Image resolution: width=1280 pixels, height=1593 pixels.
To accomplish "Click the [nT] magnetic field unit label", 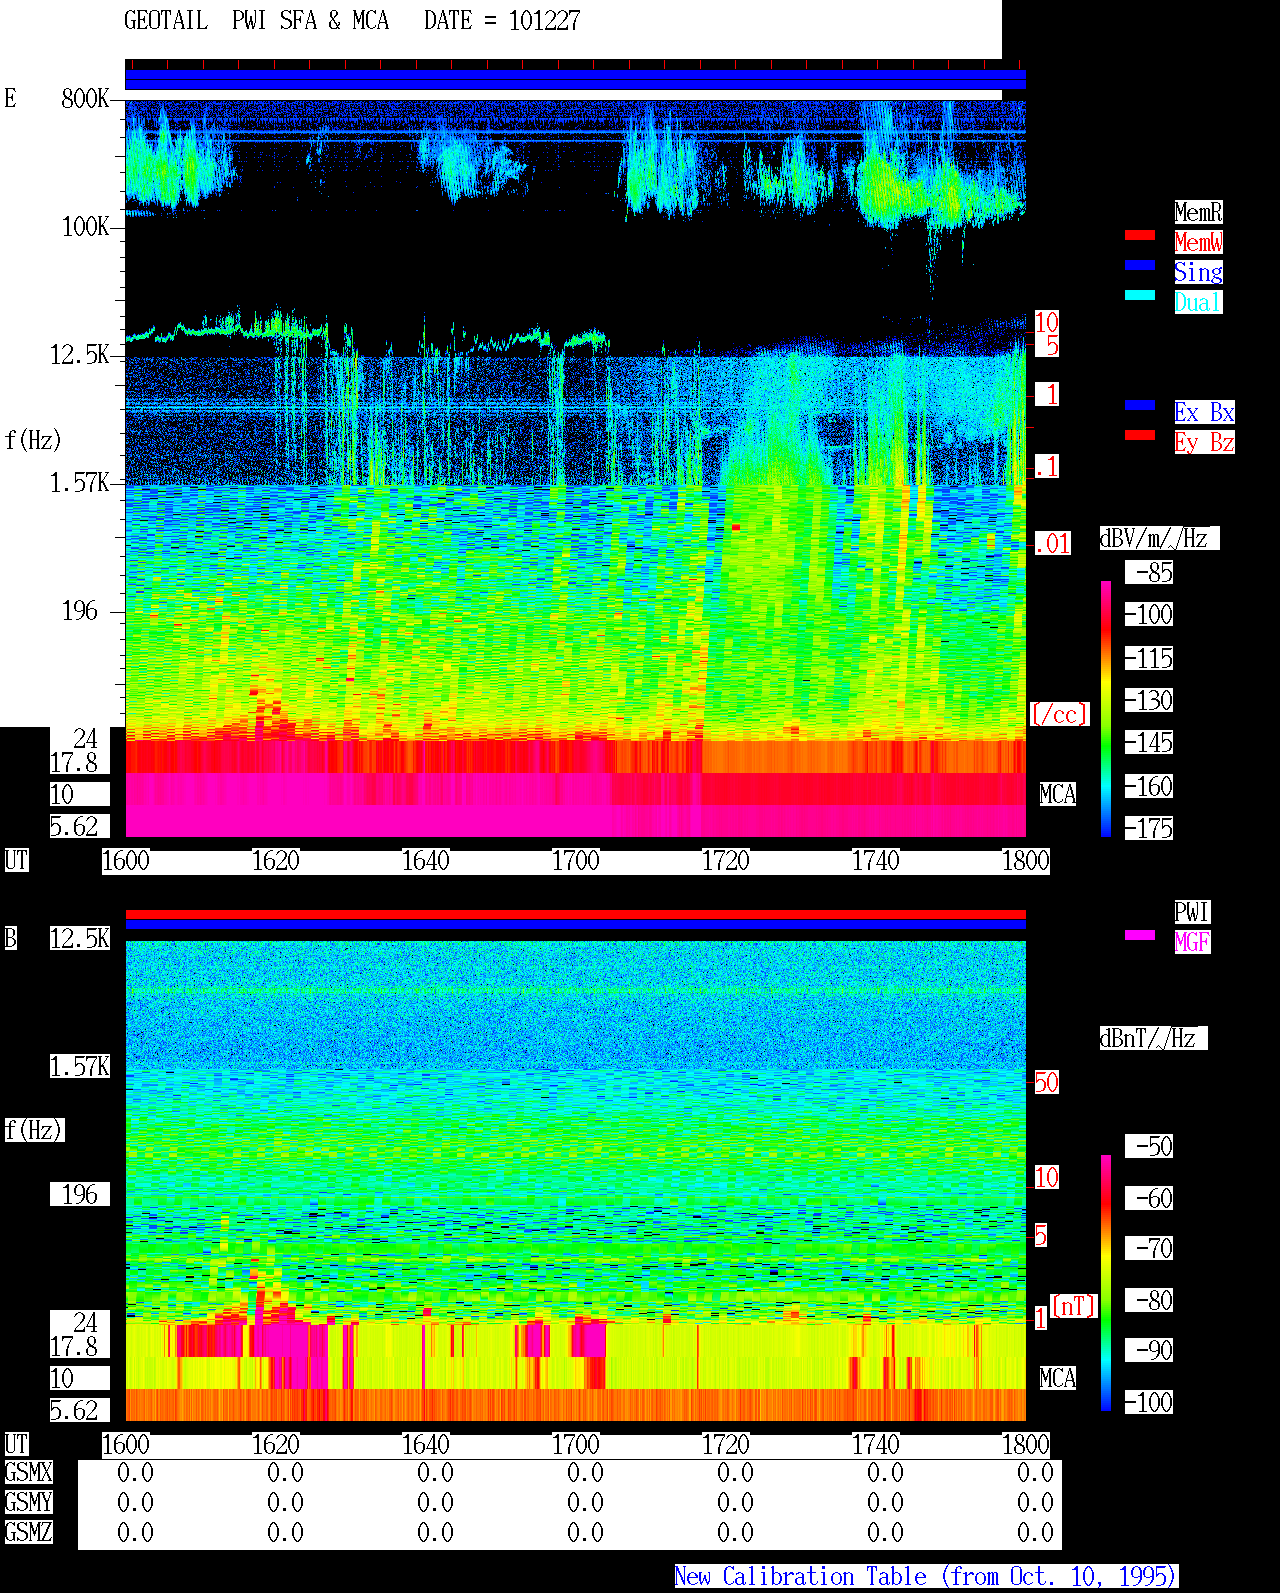I will click(x=1074, y=1305).
